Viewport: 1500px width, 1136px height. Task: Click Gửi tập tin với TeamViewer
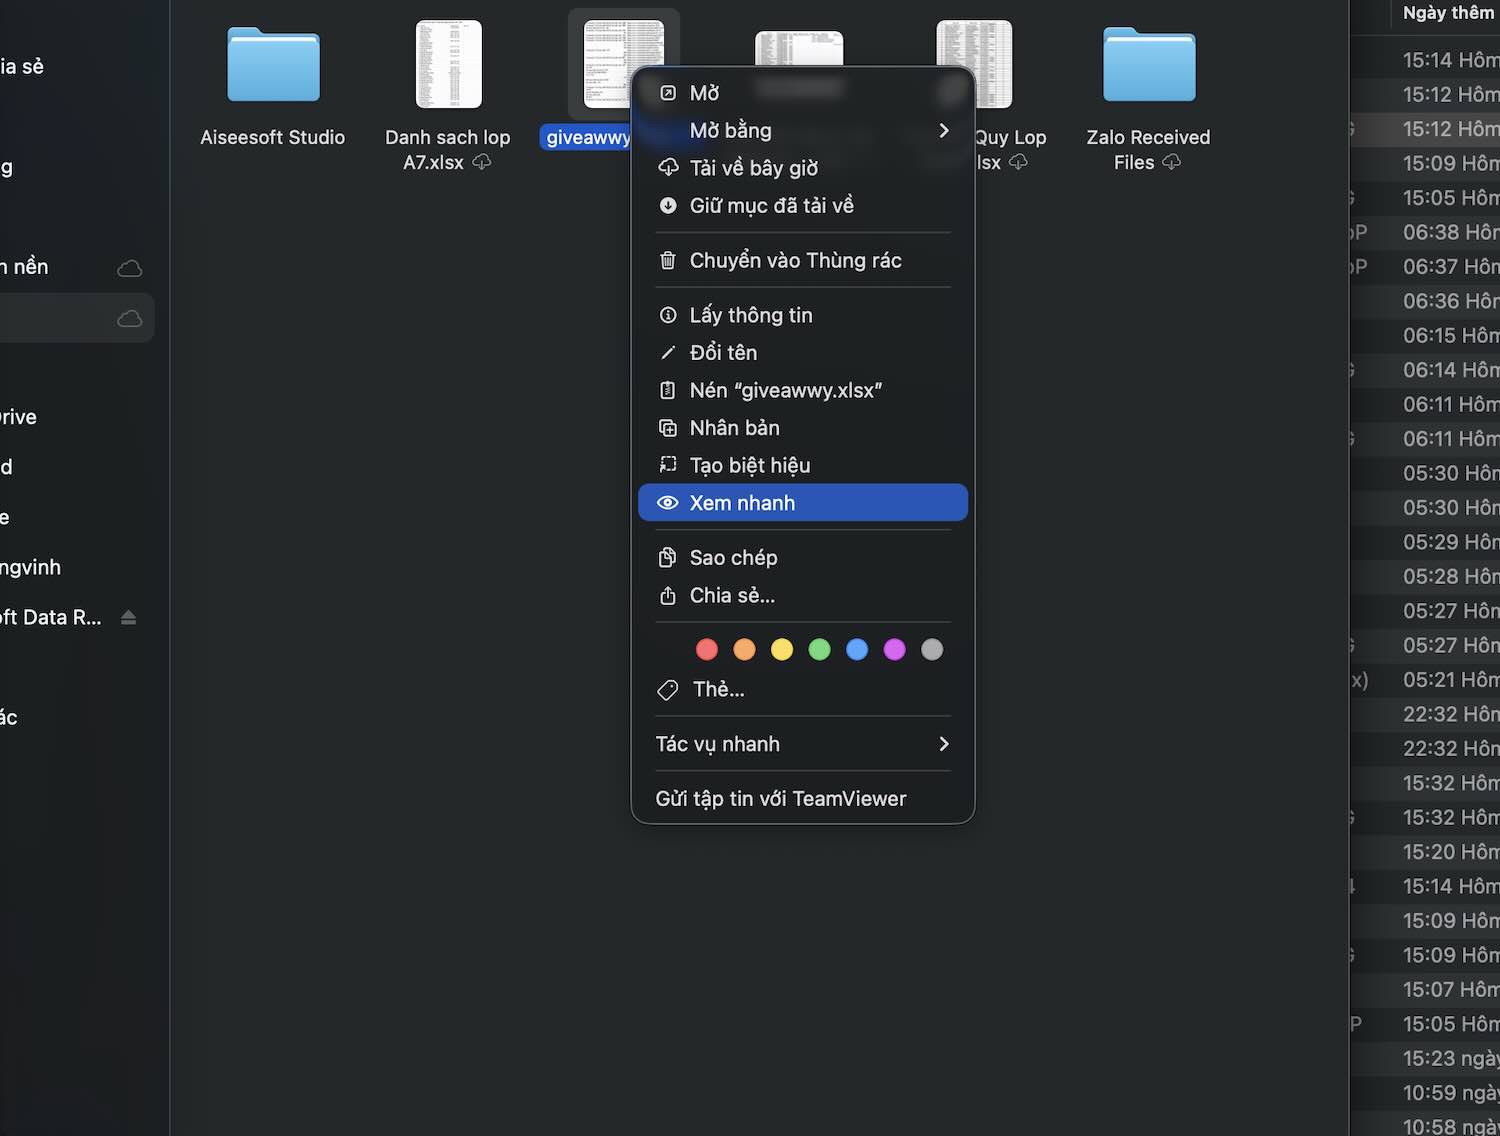(x=780, y=799)
